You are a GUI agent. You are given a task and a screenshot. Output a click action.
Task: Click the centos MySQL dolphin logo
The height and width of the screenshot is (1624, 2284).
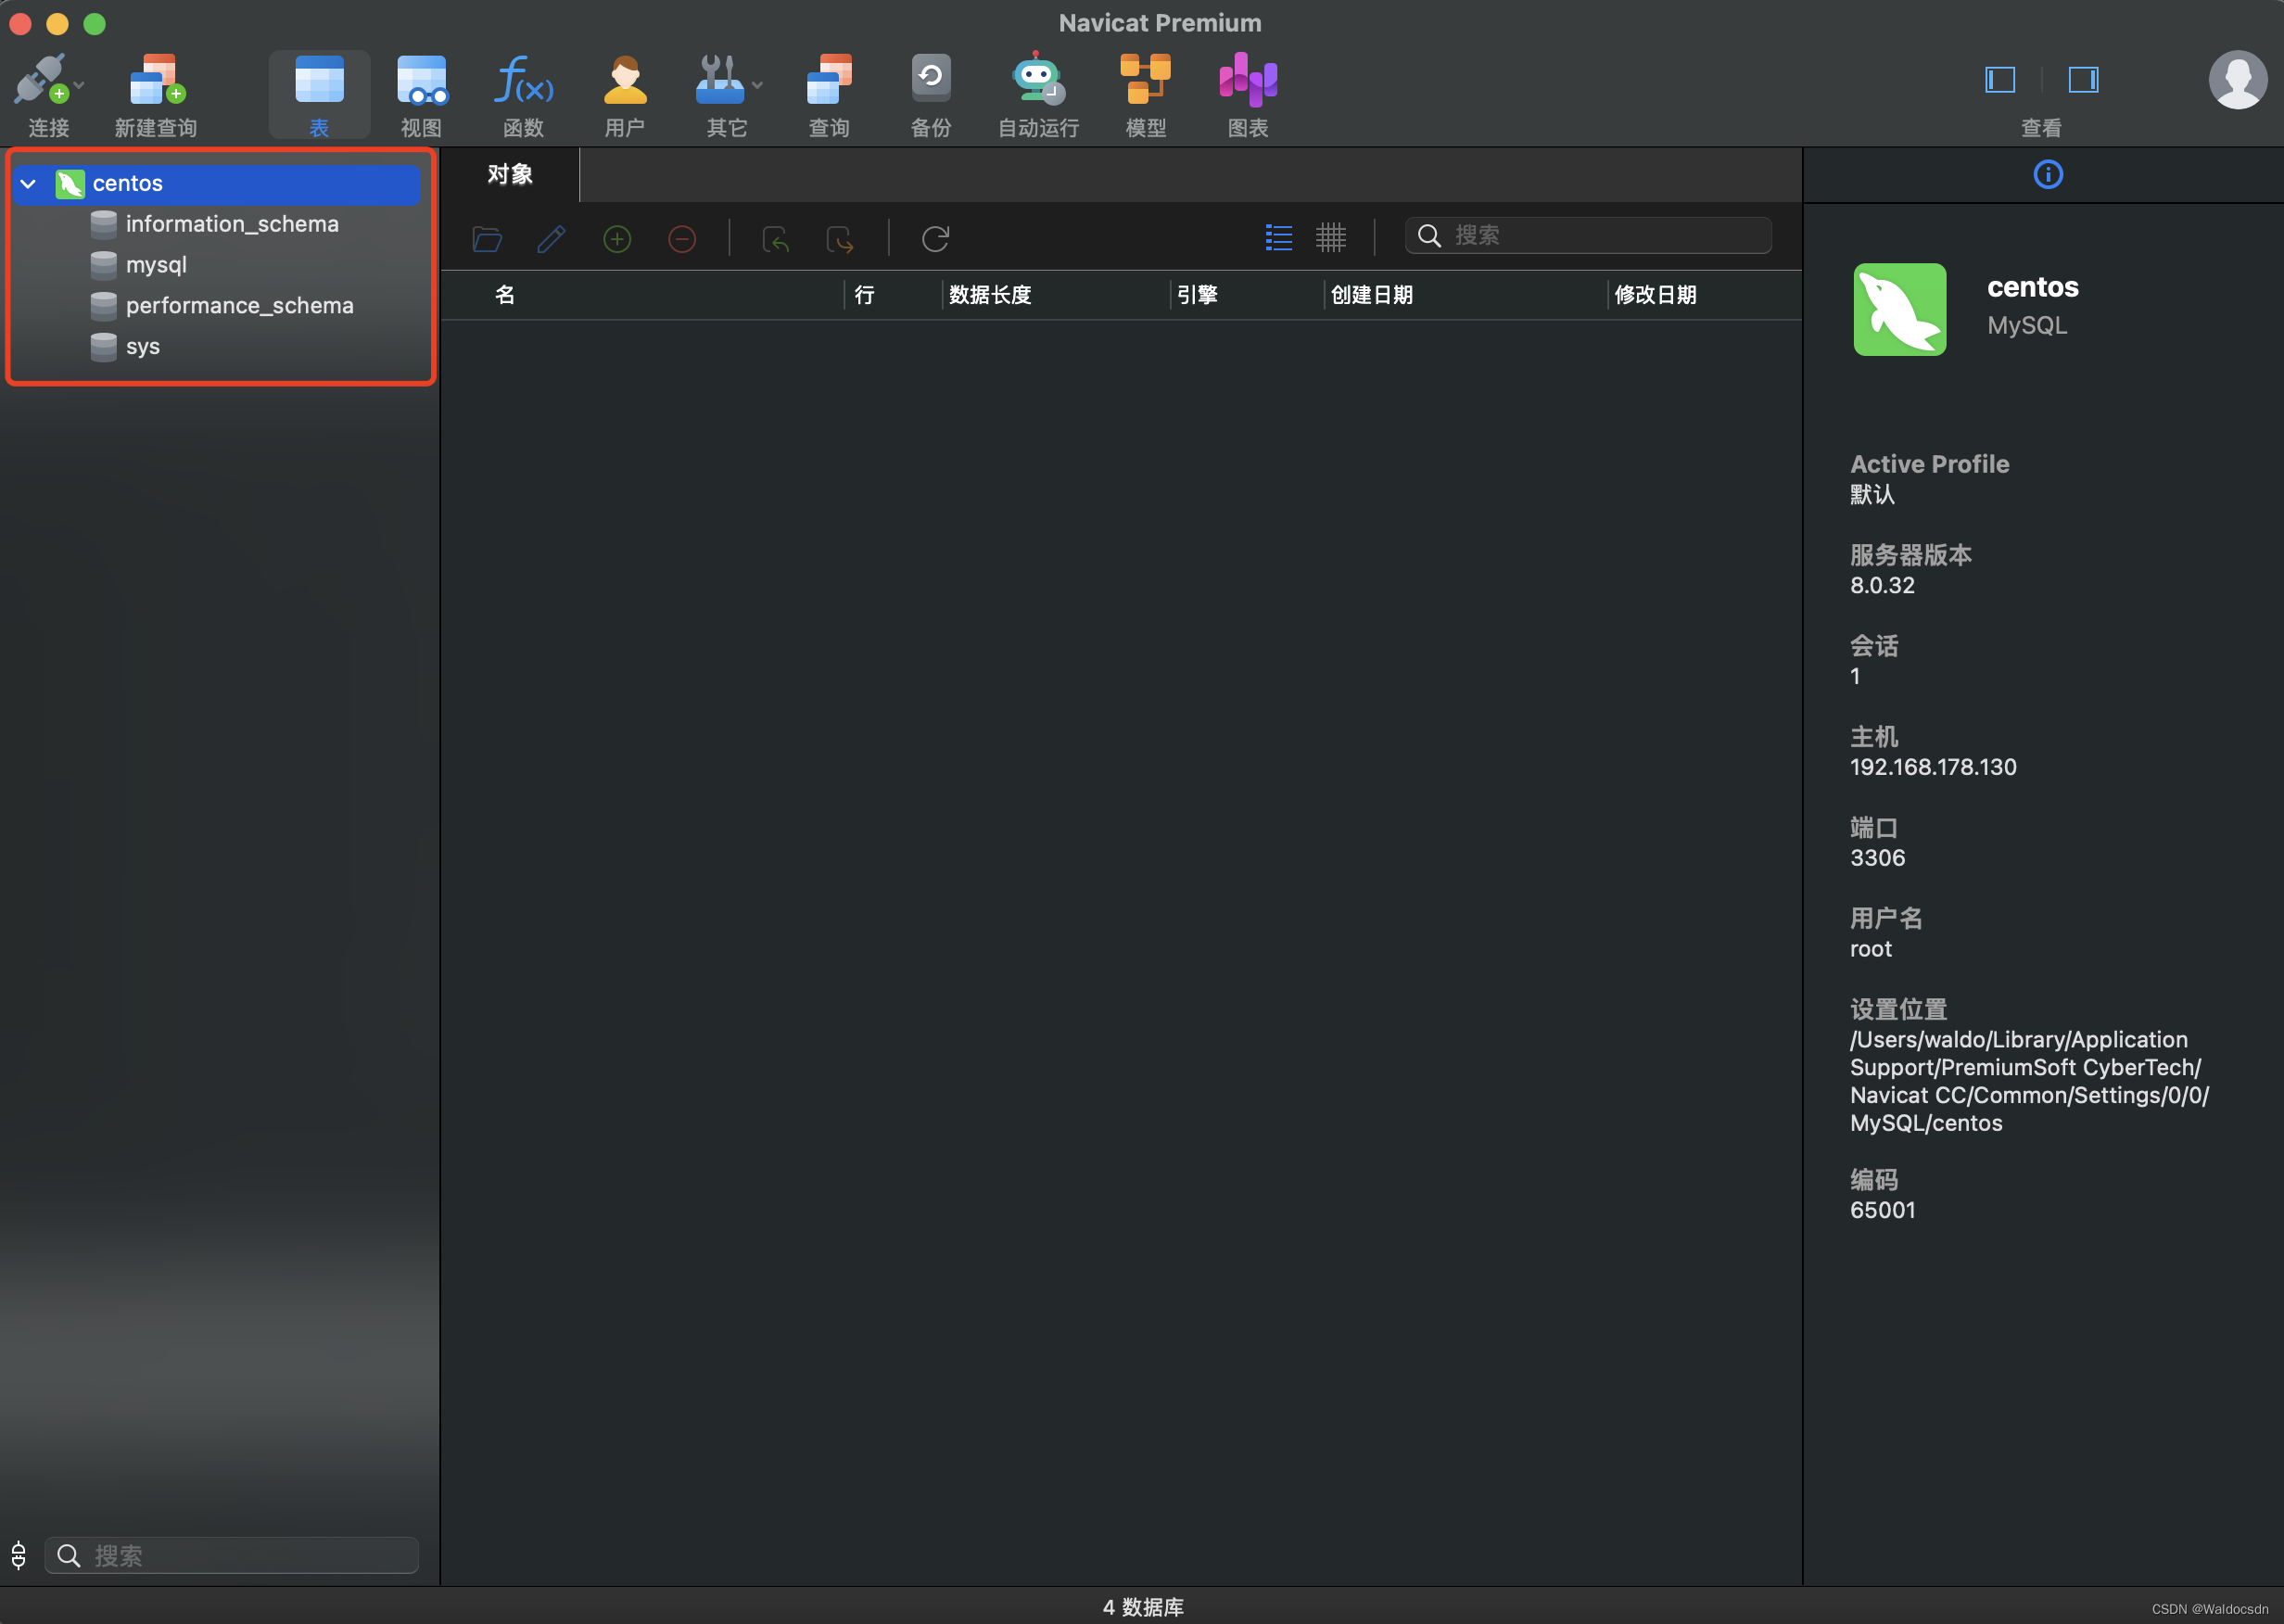[x=1899, y=309]
